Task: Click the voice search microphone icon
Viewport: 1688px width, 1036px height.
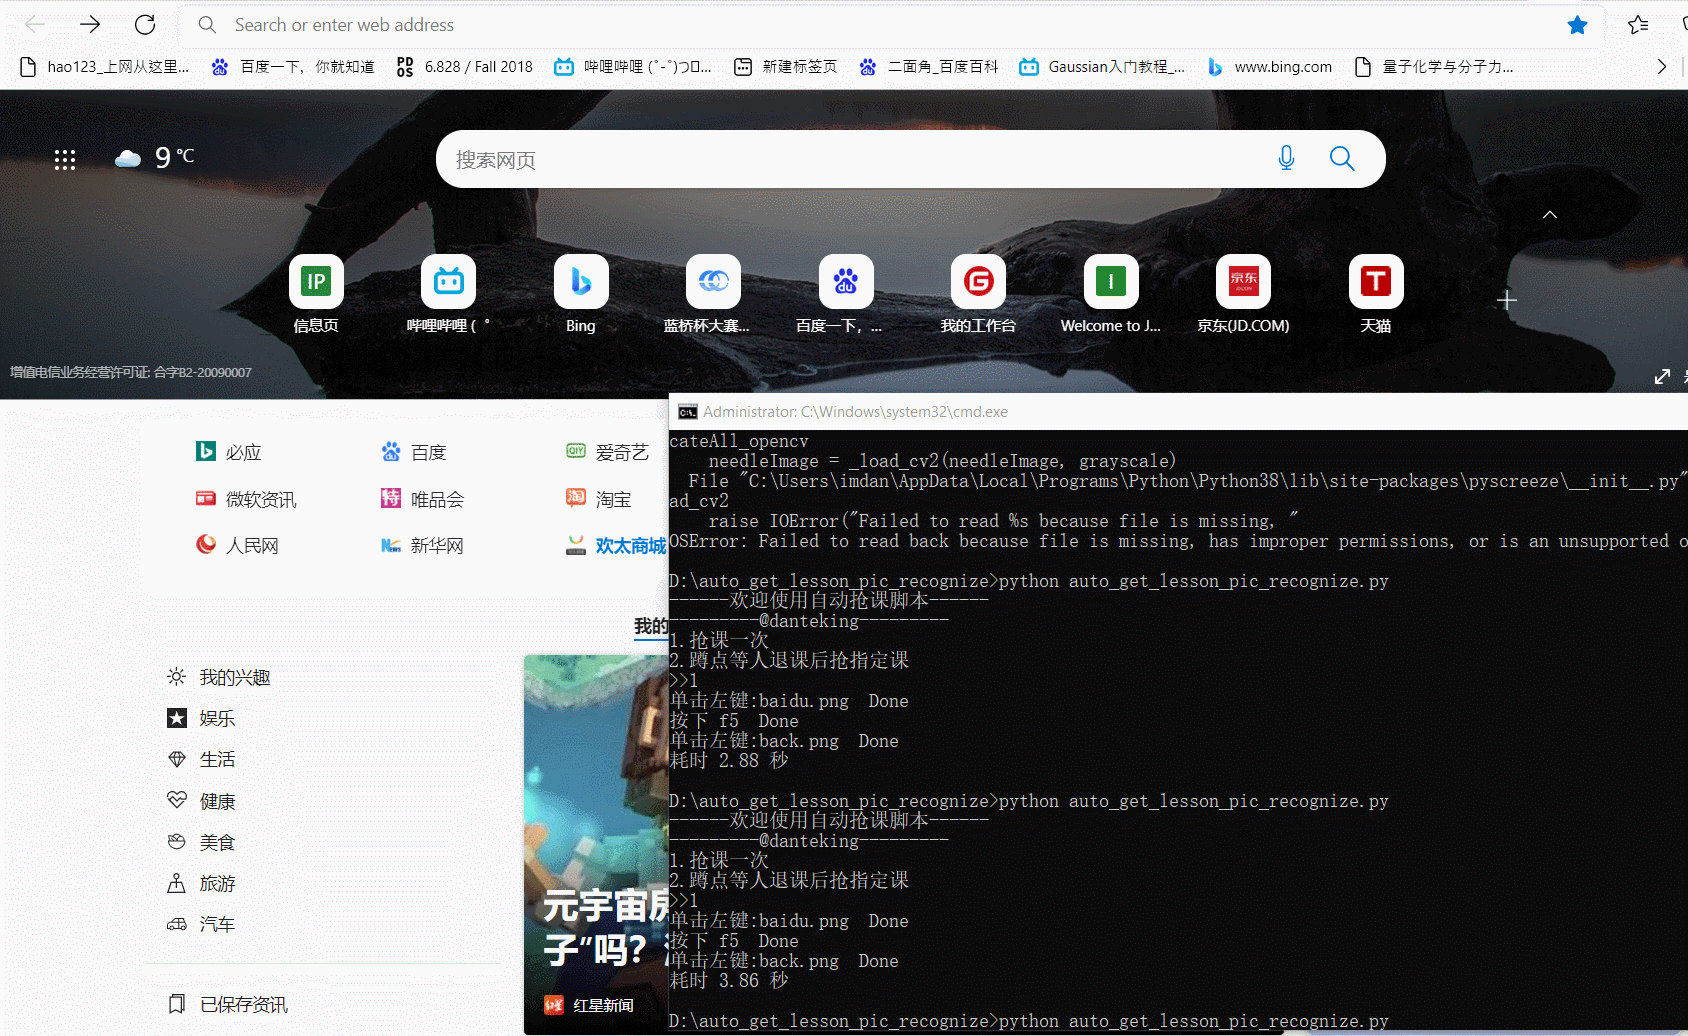Action: pos(1286,158)
